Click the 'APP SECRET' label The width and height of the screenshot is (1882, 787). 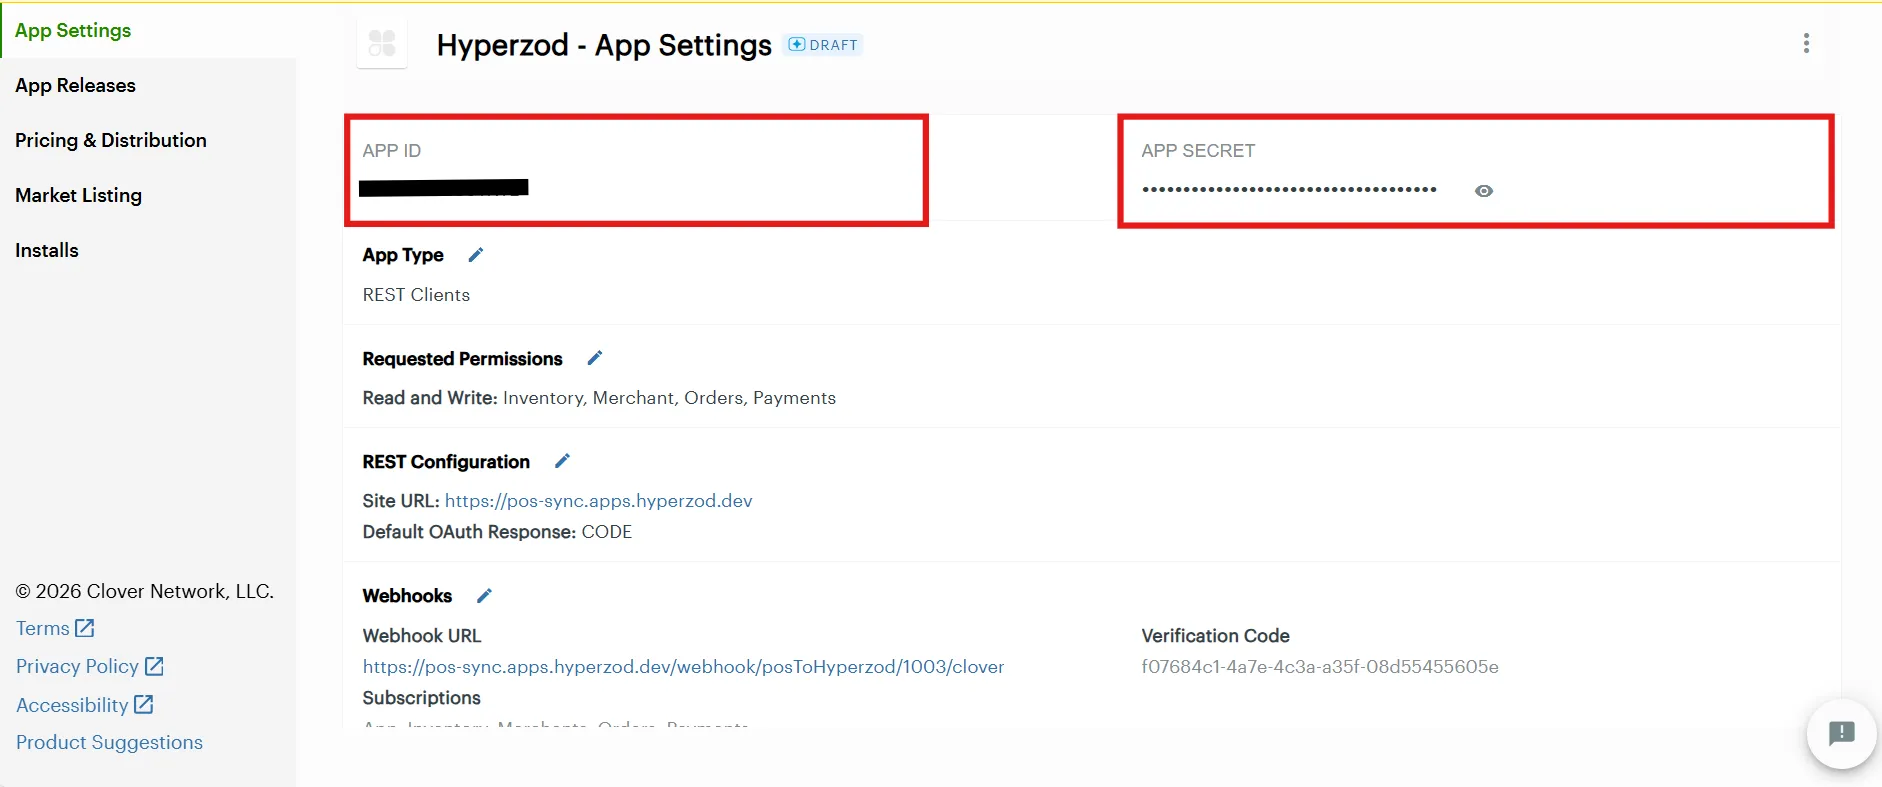(x=1198, y=151)
